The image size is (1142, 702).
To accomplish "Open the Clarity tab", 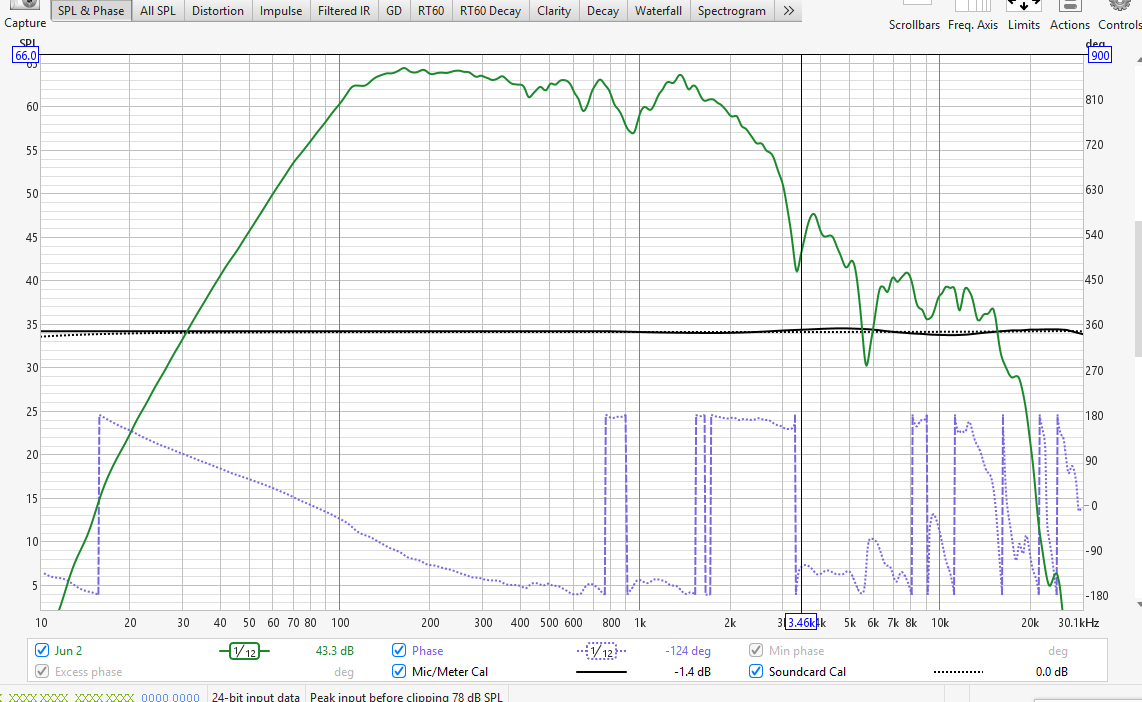I will 554,11.
